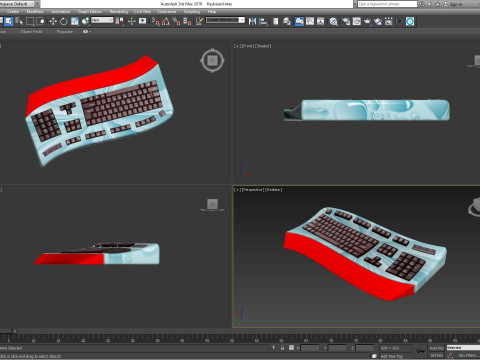Open the Create menu
Viewport: 480px width, 360px height.
(x=13, y=12)
